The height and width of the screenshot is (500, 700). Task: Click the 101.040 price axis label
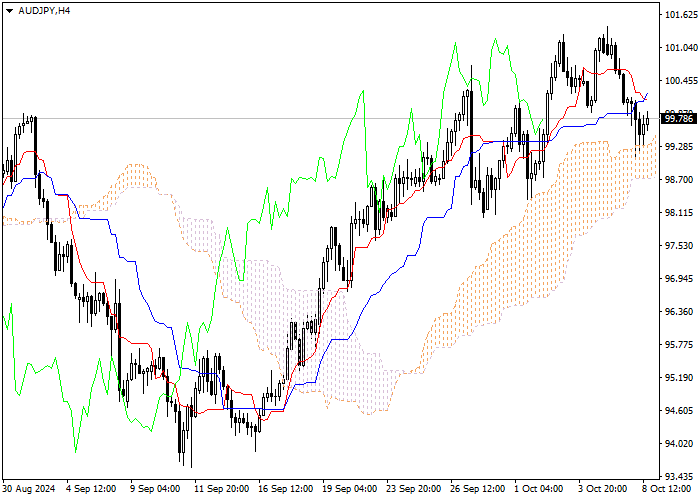click(x=681, y=48)
